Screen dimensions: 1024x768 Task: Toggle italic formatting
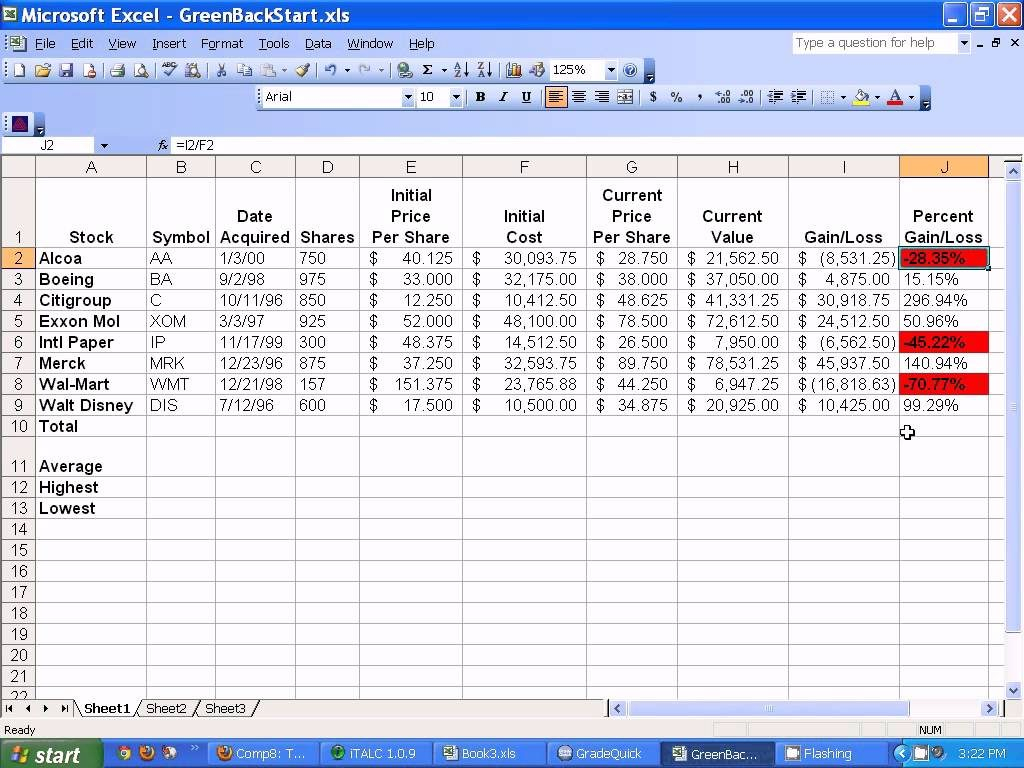pos(503,97)
